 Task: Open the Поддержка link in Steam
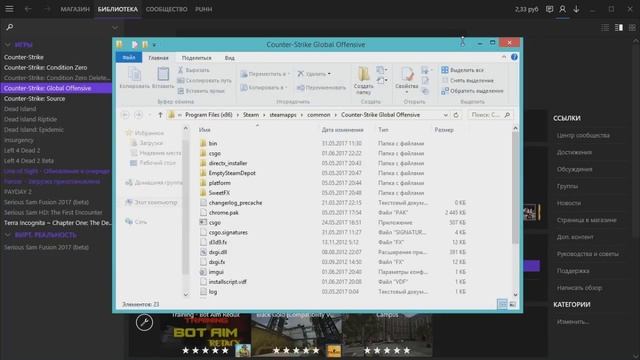[573, 271]
